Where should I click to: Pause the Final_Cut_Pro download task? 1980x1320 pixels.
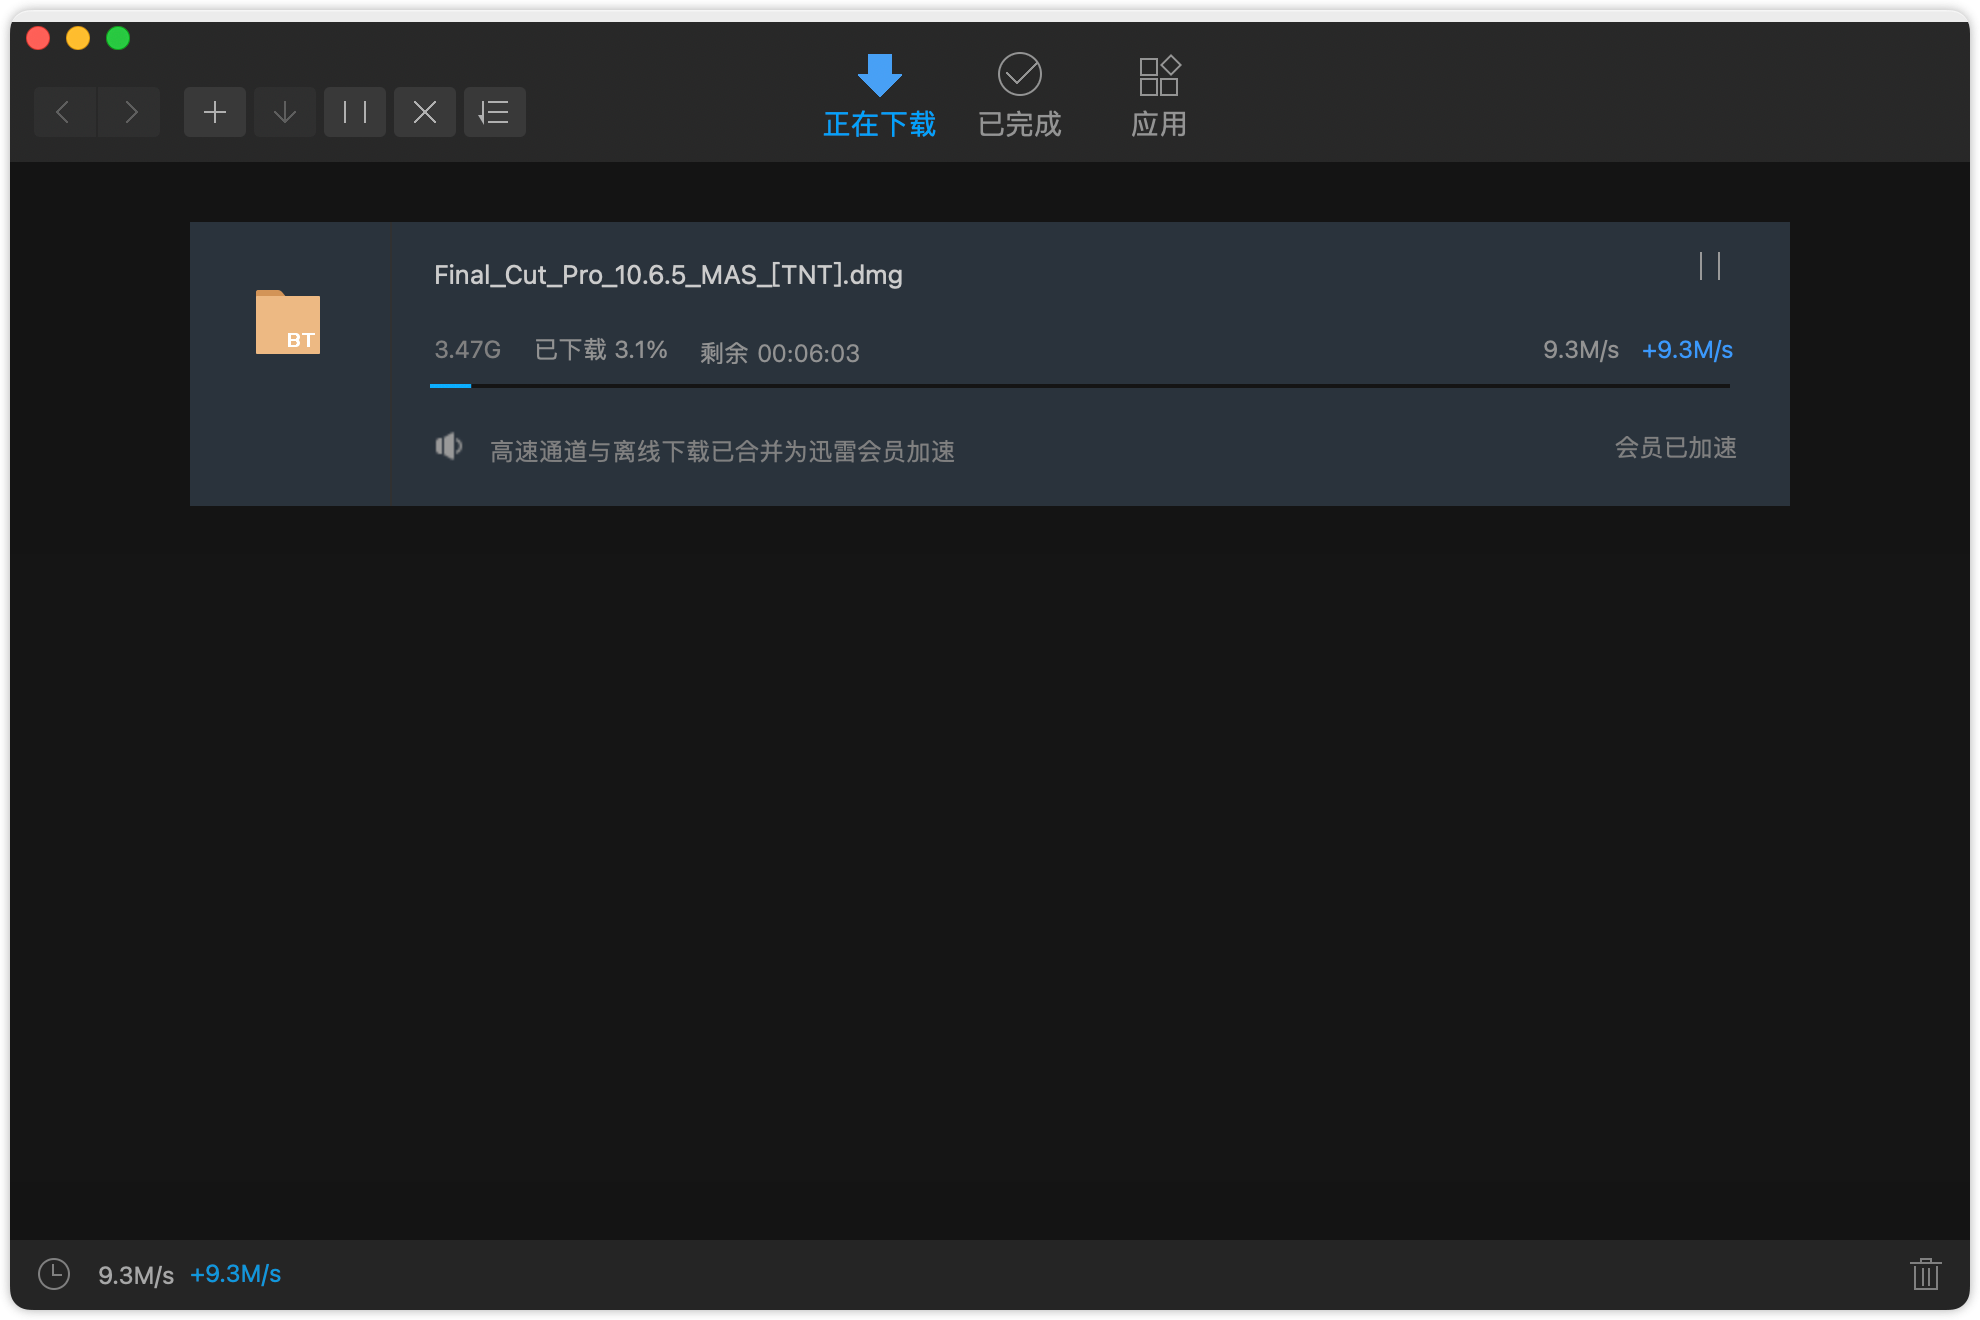1710,266
